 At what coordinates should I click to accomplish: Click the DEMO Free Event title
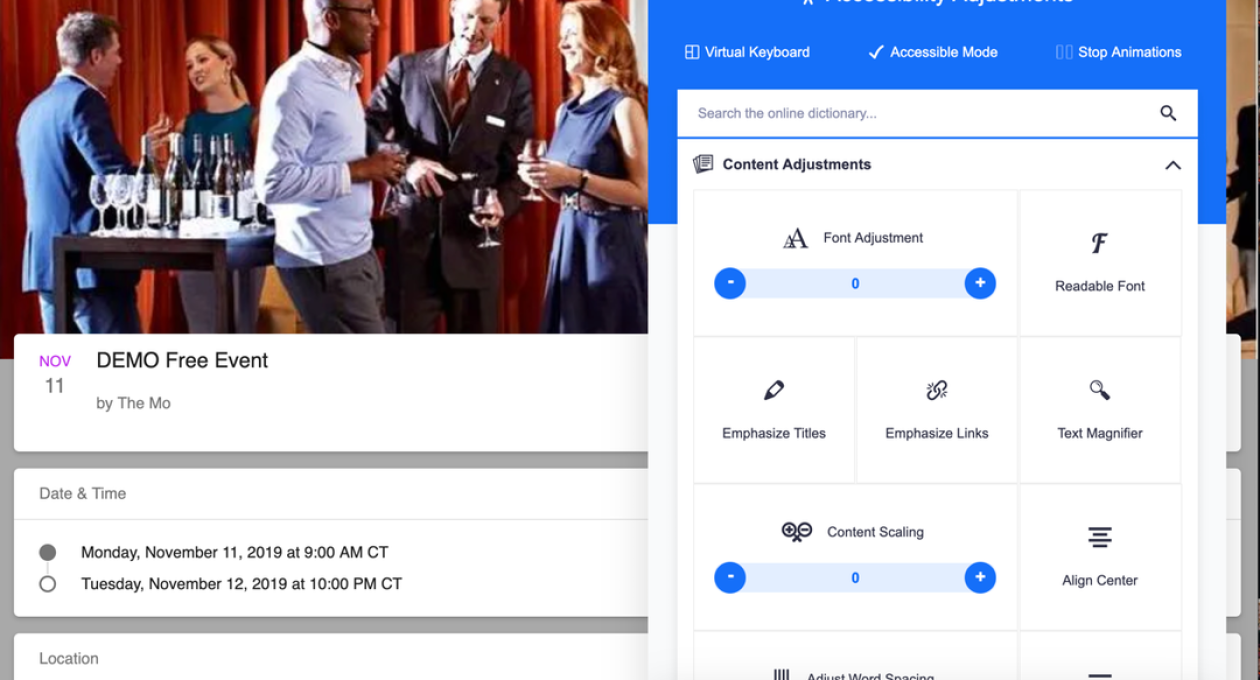(x=182, y=361)
